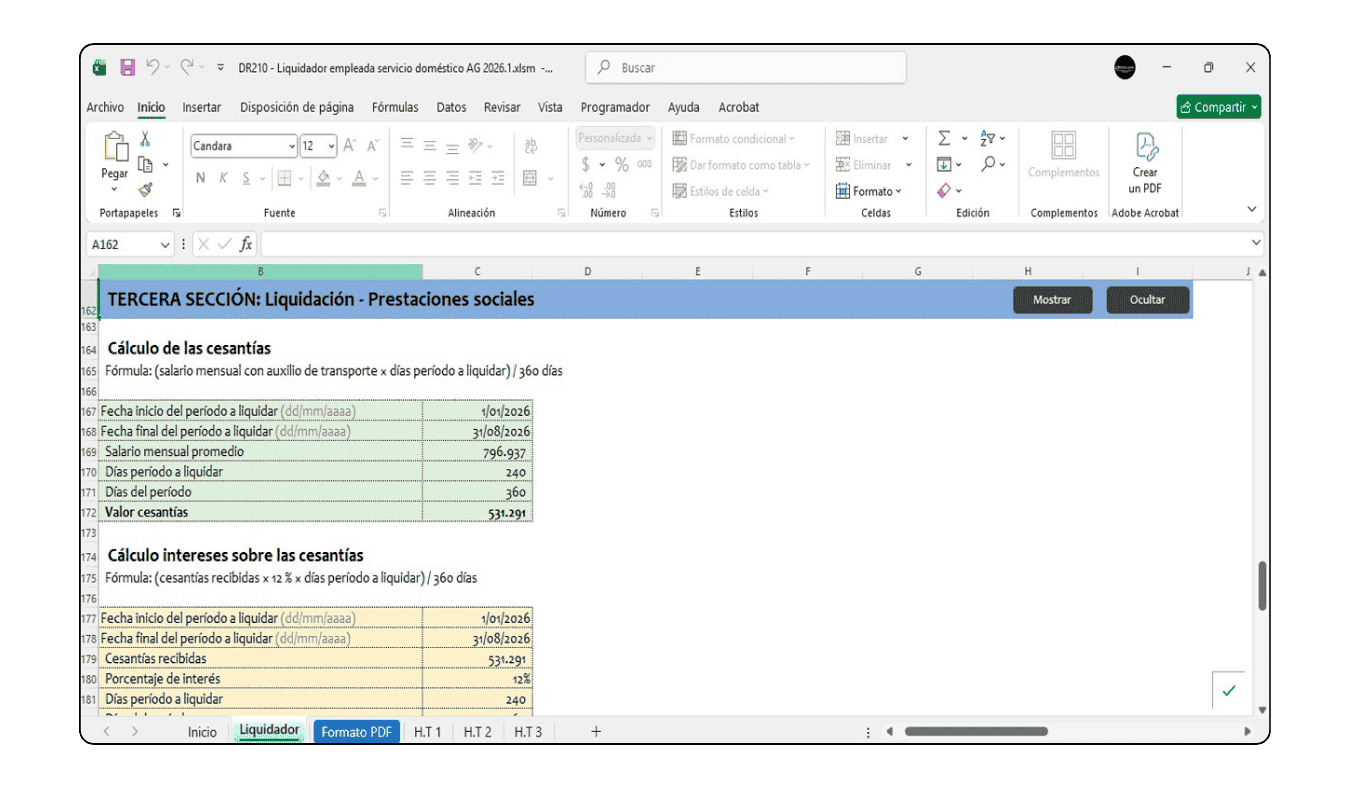Click the Create PDF Acrobat icon
Screen dimensions: 1350x788
coord(1145,165)
